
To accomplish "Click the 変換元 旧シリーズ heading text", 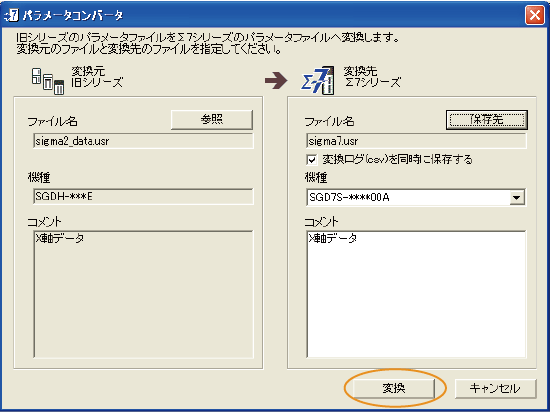I will pos(97,77).
